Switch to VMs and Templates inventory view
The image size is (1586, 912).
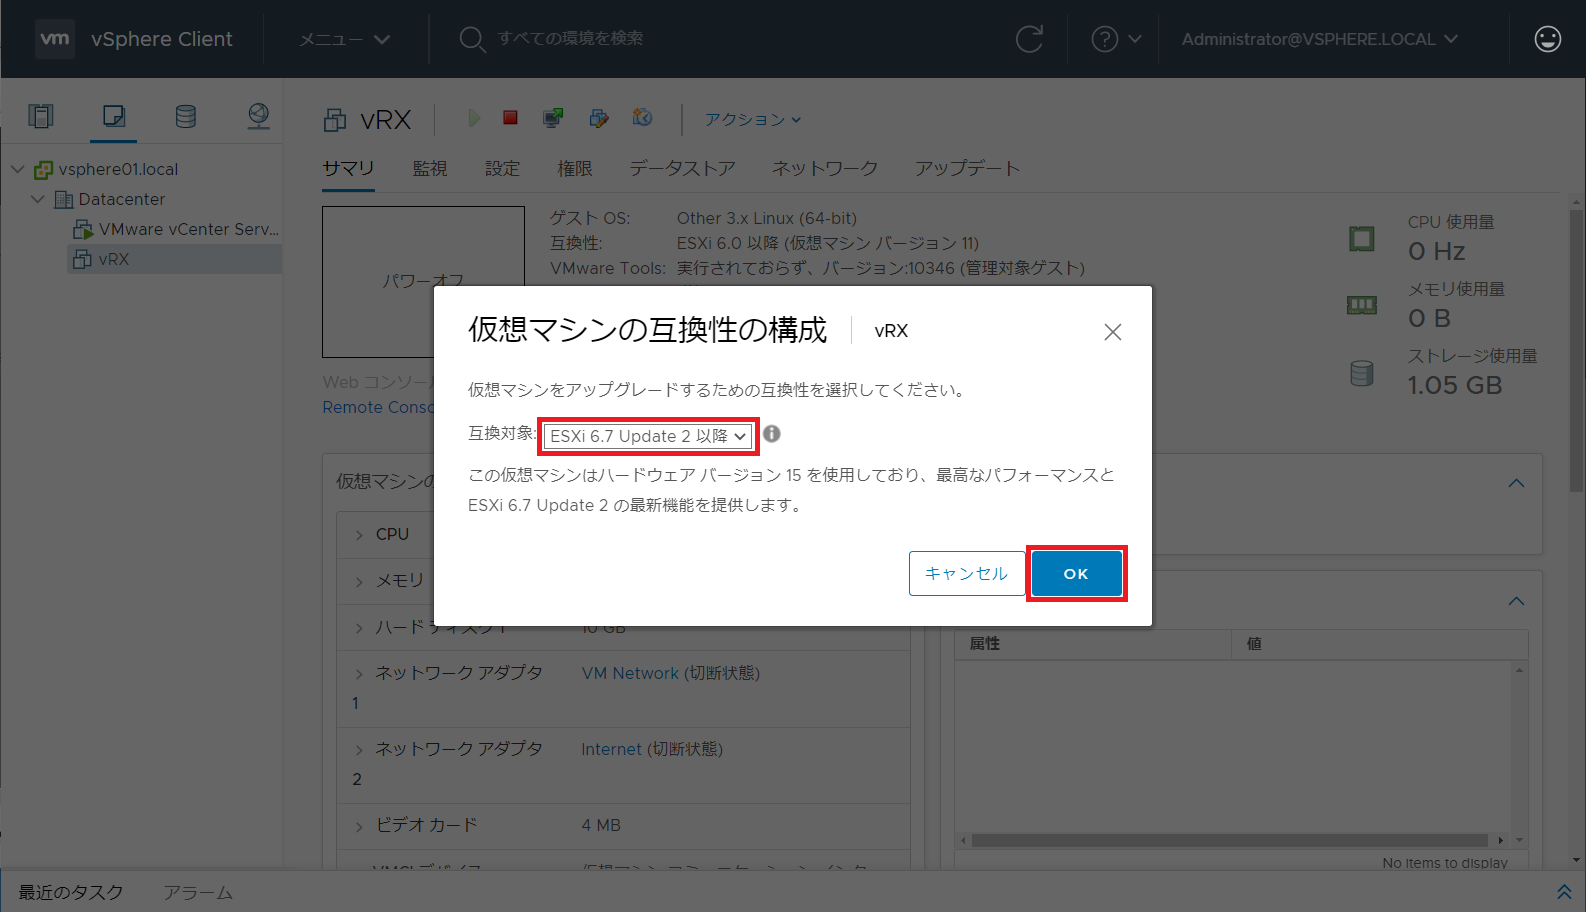(114, 116)
